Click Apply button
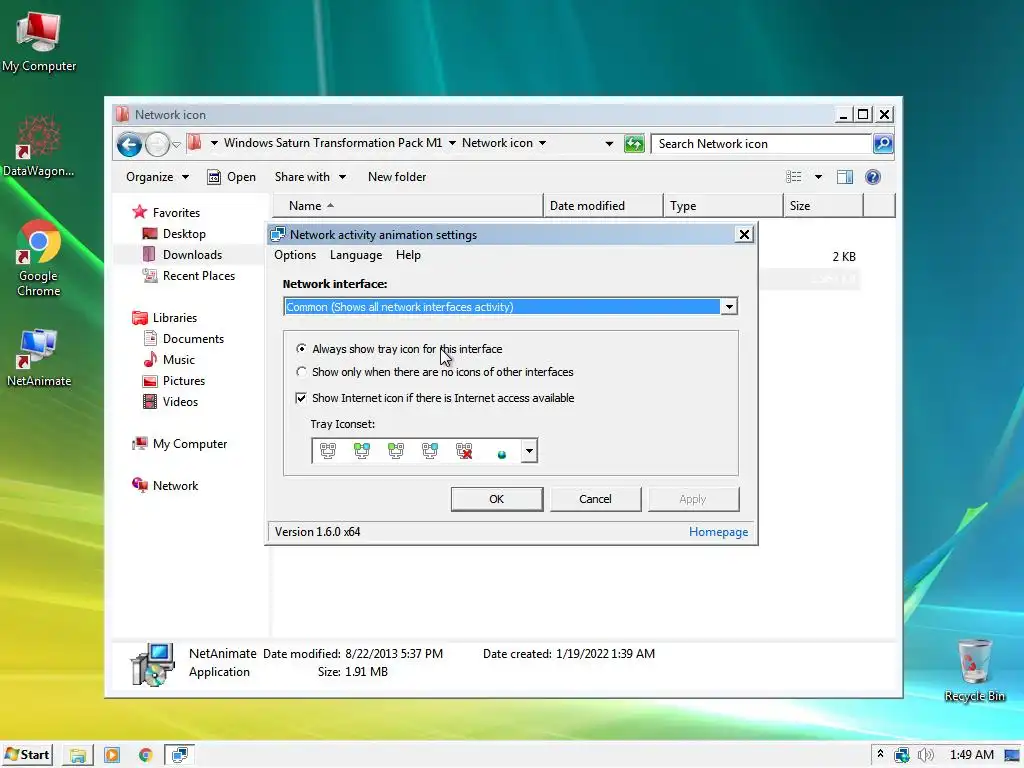1024x768 pixels. (693, 499)
